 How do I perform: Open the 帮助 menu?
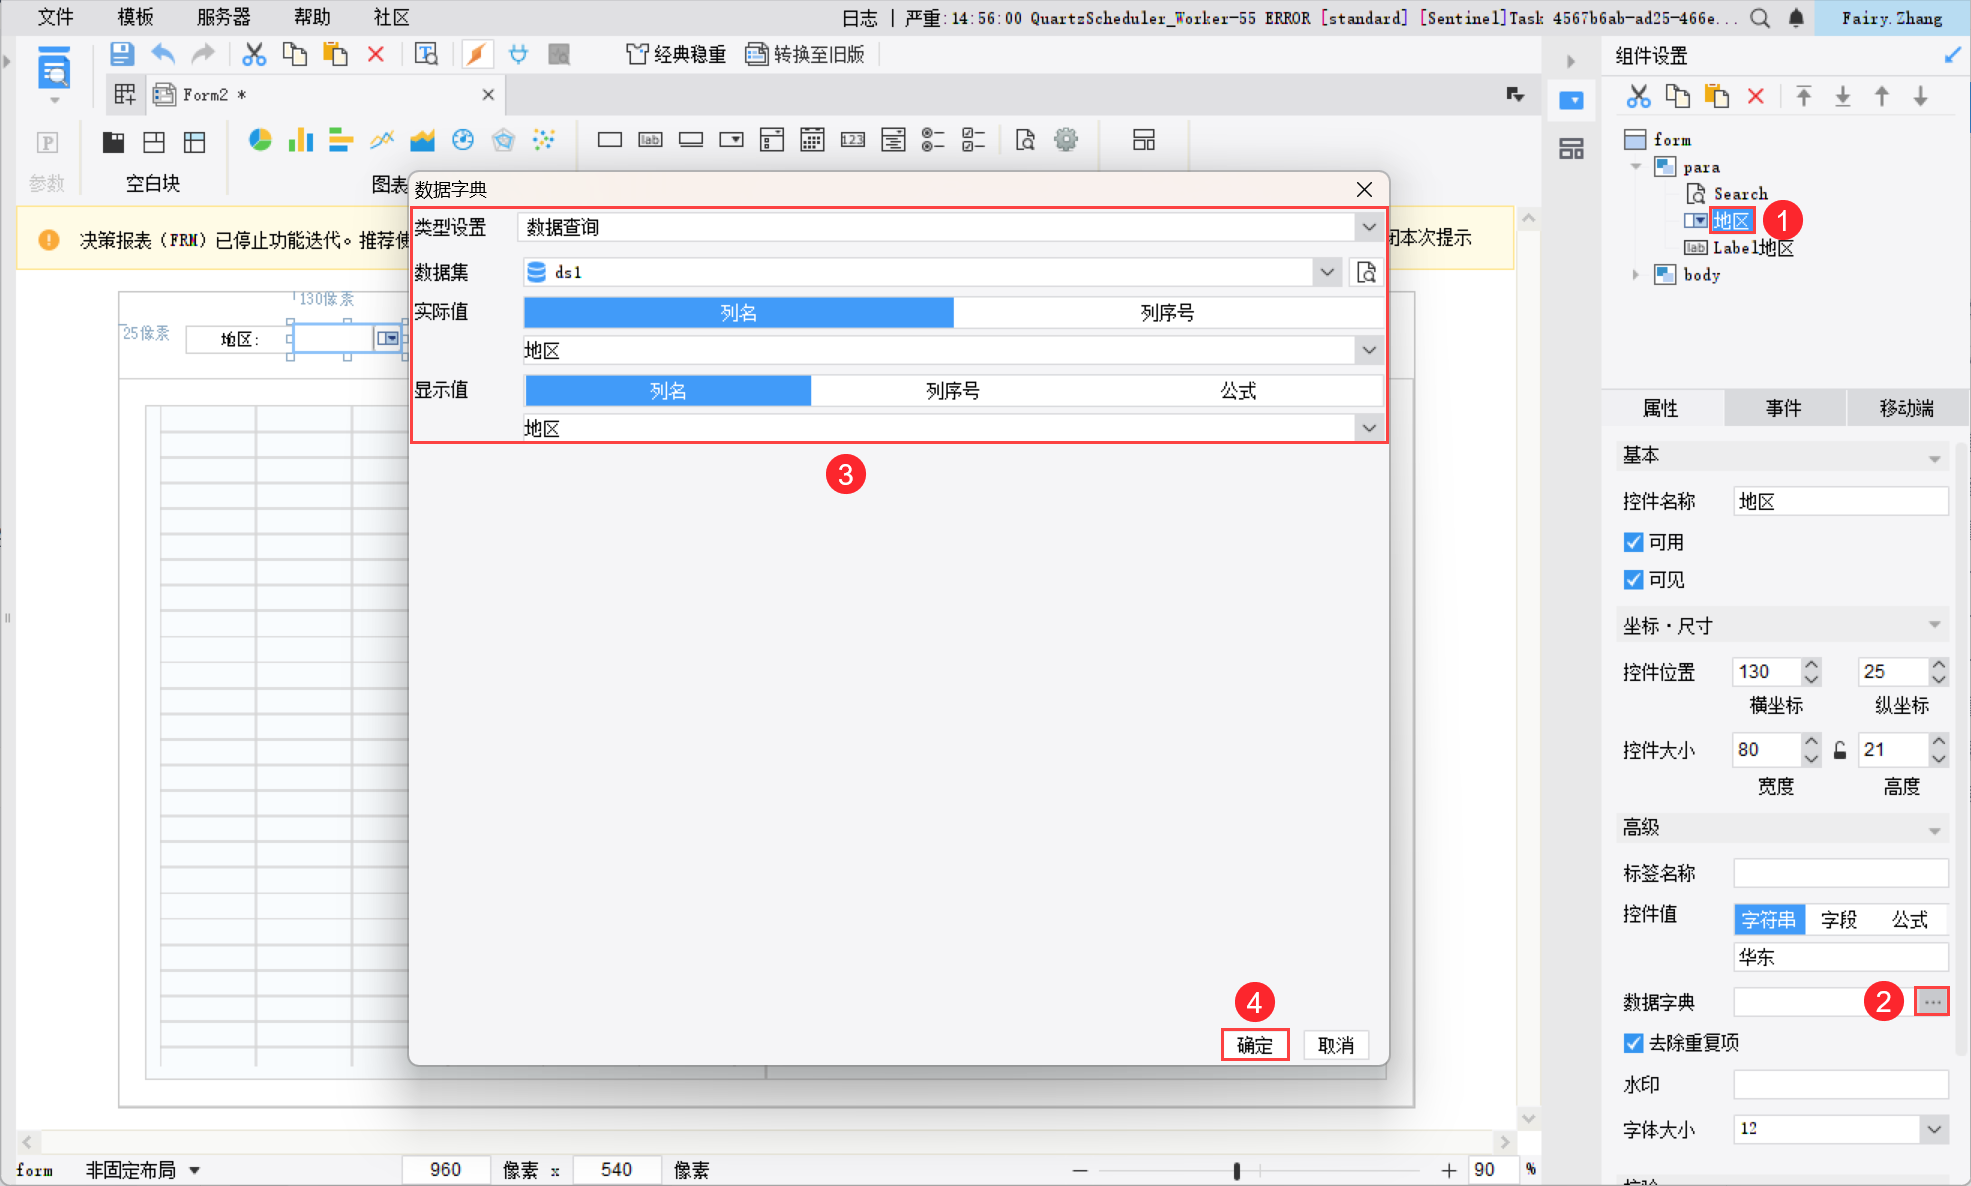312,17
